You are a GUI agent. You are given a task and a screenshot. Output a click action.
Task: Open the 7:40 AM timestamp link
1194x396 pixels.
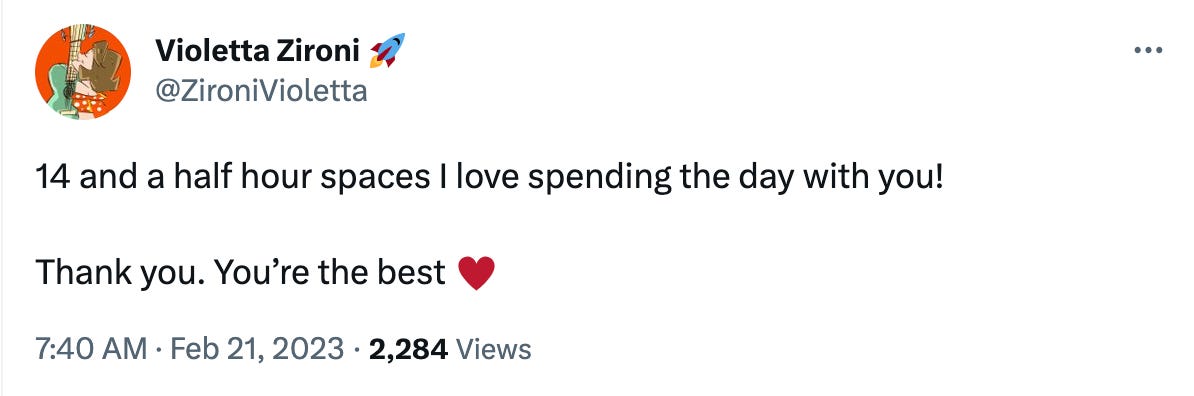[91, 350]
